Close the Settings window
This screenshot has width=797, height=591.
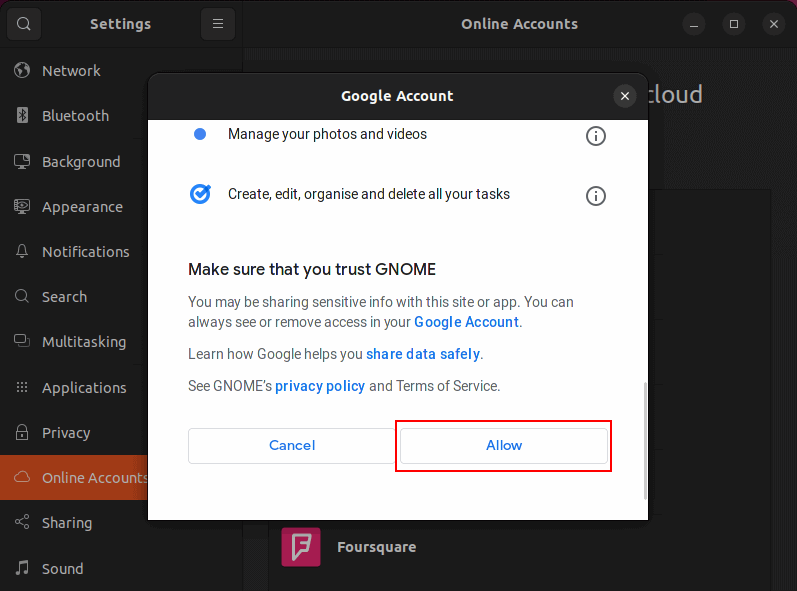(774, 24)
